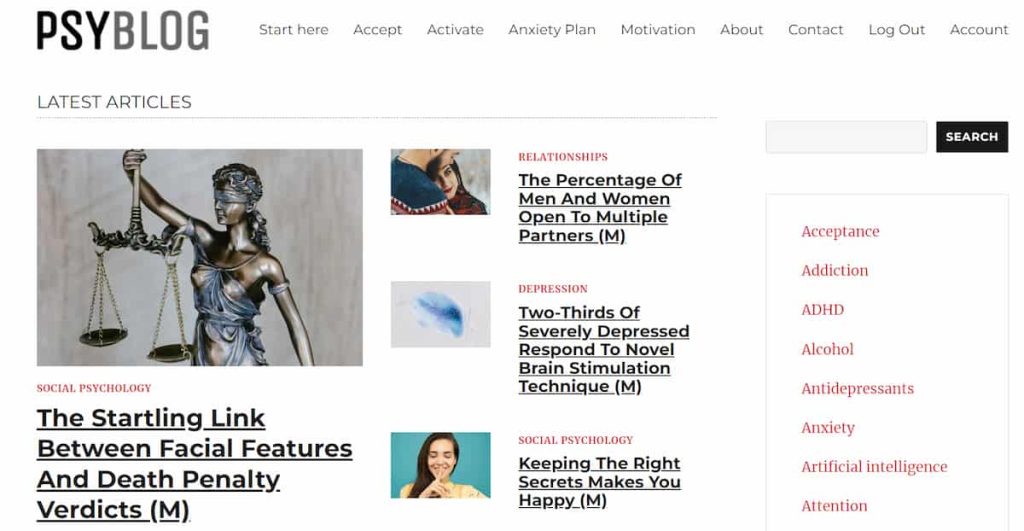Go to the Accept page
The height and width of the screenshot is (531, 1024).
point(377,29)
